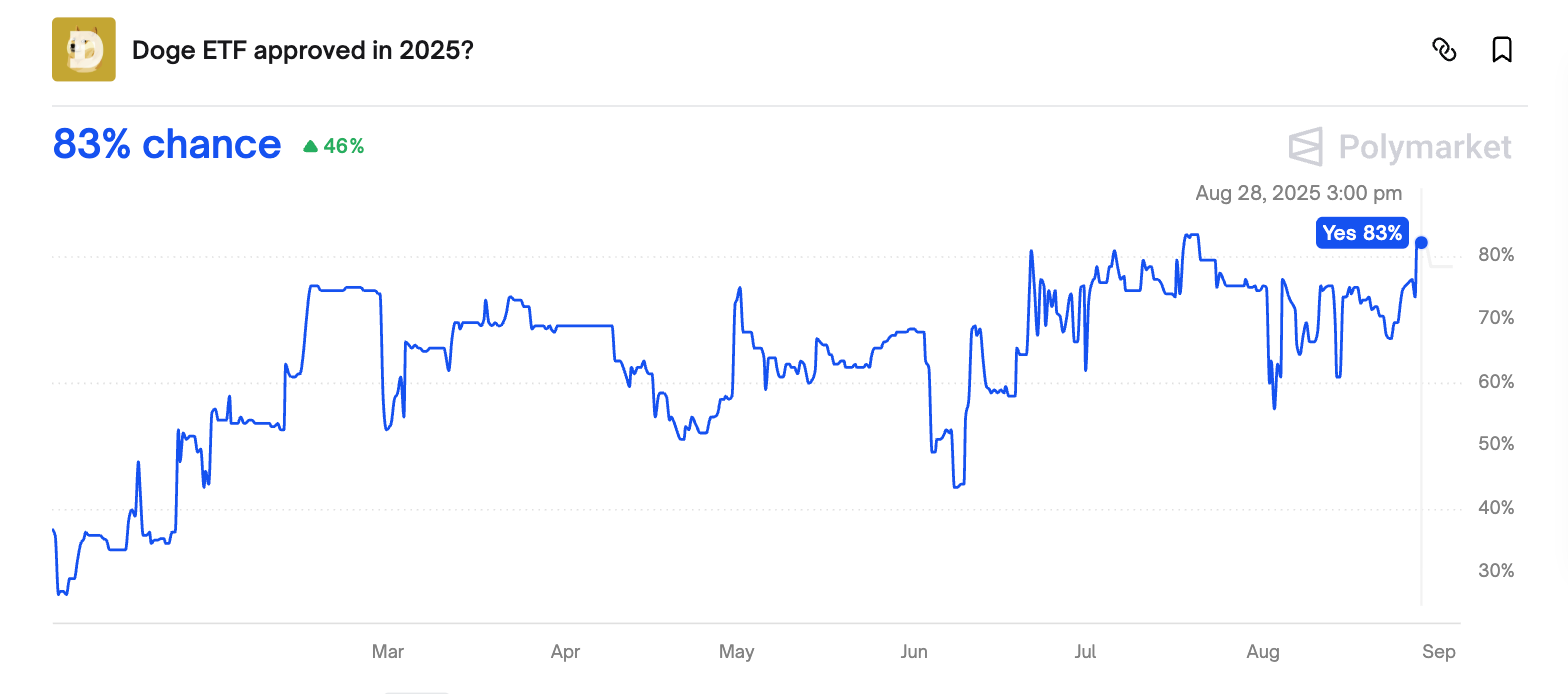Click the Doge coin market thumbnail
The width and height of the screenshot is (1568, 694).
click(84, 50)
